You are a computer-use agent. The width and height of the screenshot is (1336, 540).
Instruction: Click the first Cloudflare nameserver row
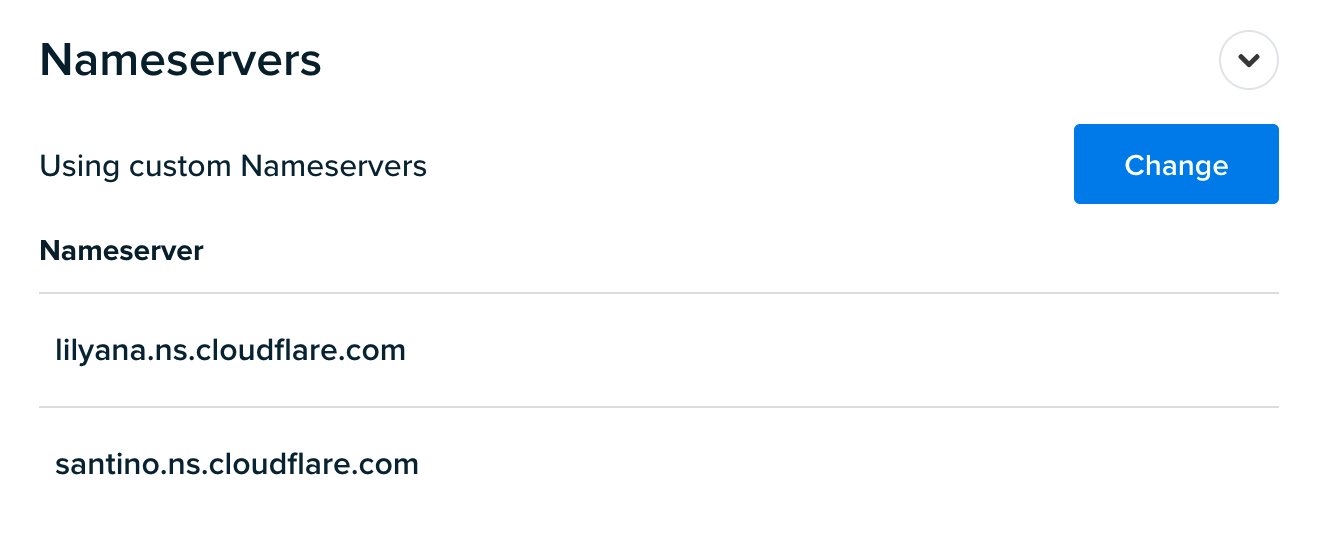click(659, 350)
